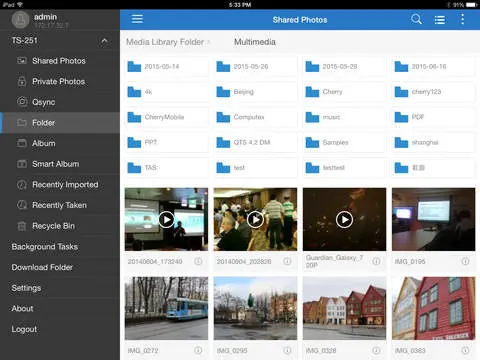Image resolution: width=480 pixels, height=360 pixels.
Task: Play the Guardian_Galaxy video
Action: [344, 219]
